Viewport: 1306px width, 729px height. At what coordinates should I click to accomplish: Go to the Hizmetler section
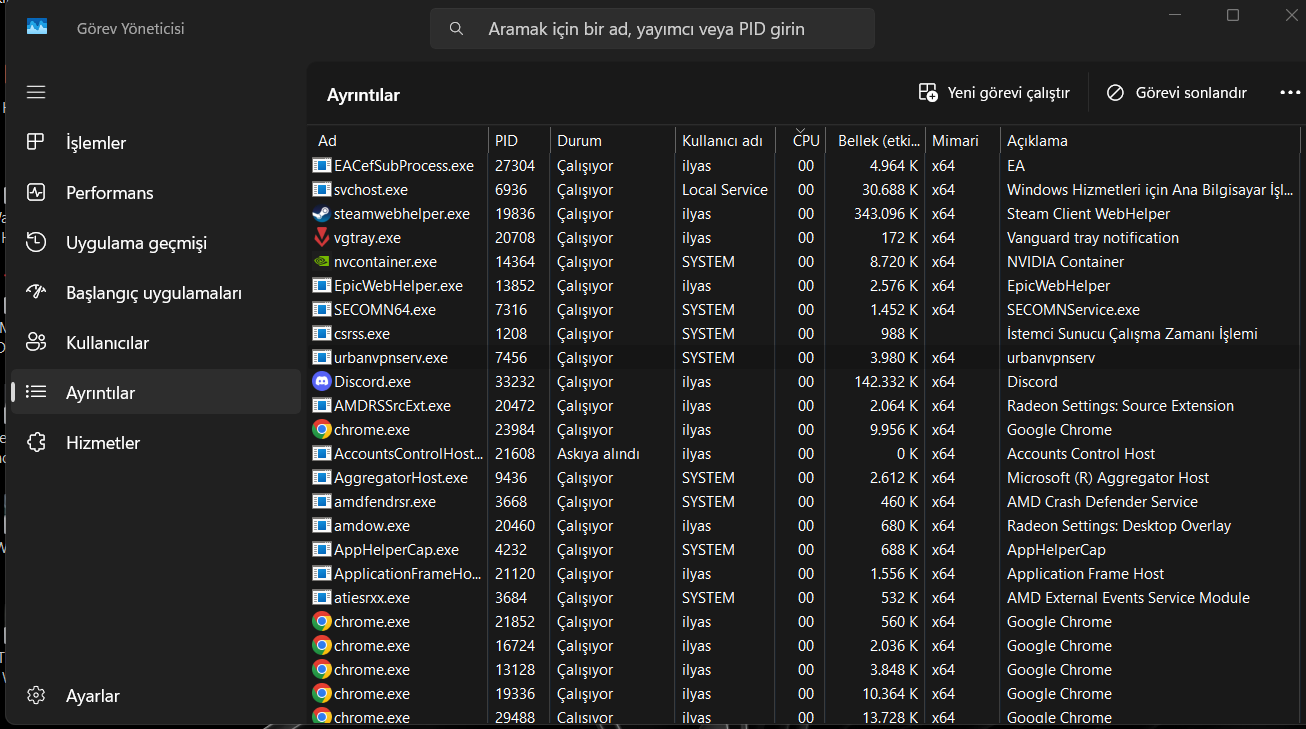(x=156, y=442)
